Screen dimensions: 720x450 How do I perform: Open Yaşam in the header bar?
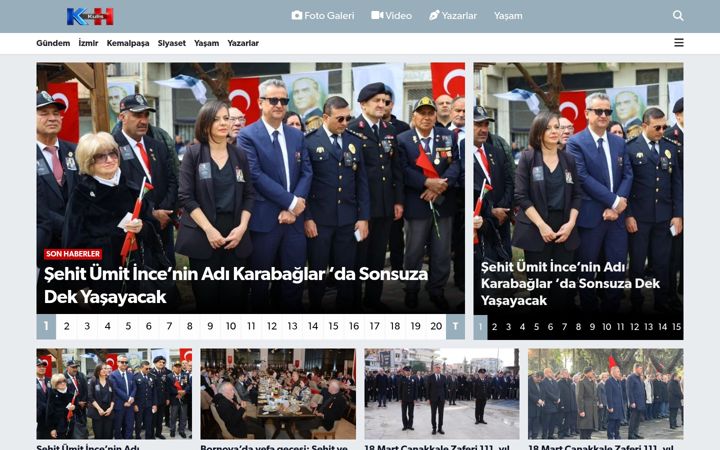(x=508, y=16)
